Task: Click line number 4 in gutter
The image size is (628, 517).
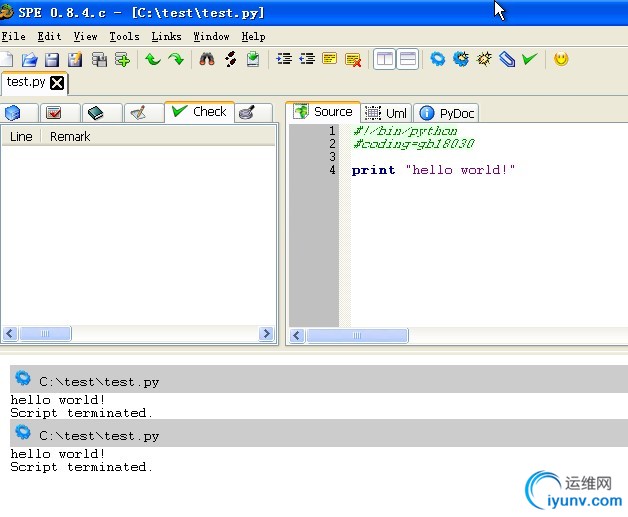Action: click(332, 170)
